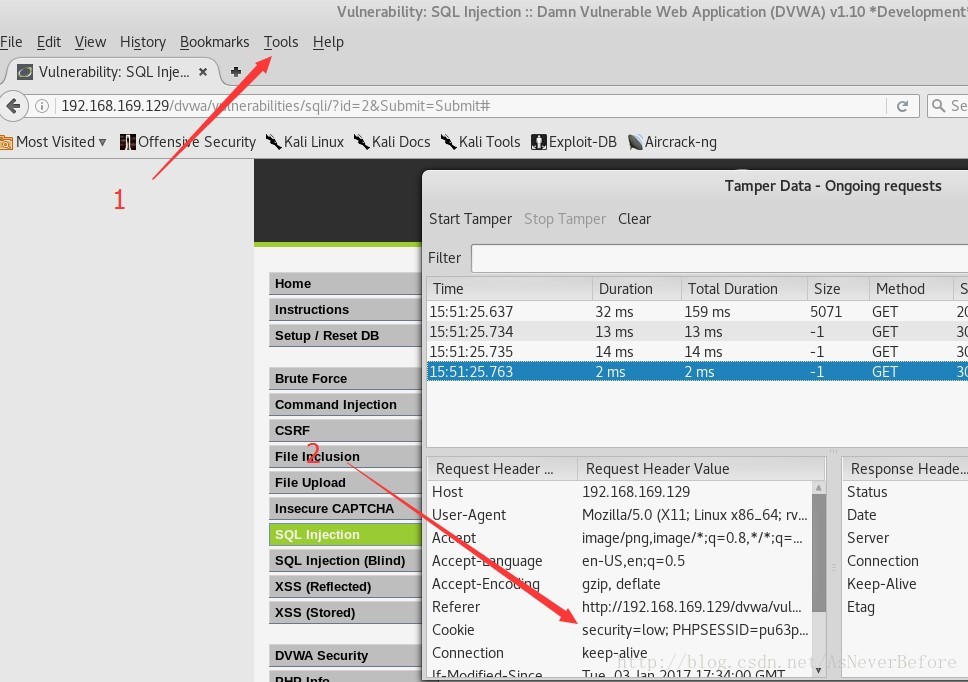Open XSS (Stored) page
Screen dimensions: 968x682
click(346, 612)
